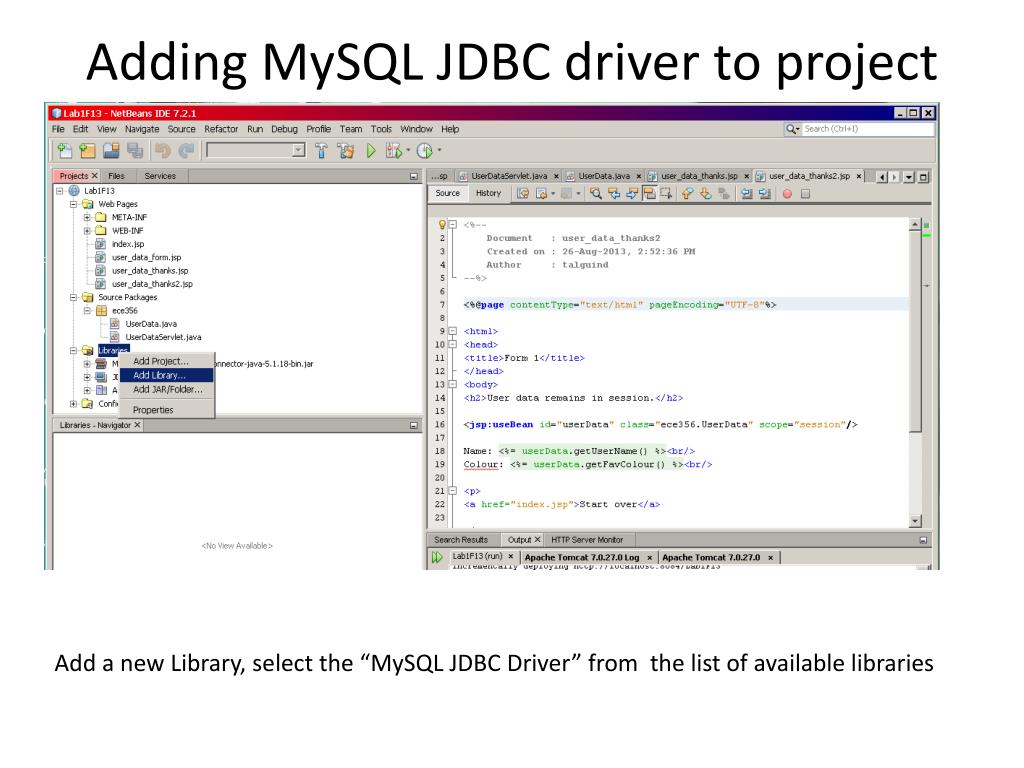Click the Debug Project toolbar icon

click(x=393, y=151)
